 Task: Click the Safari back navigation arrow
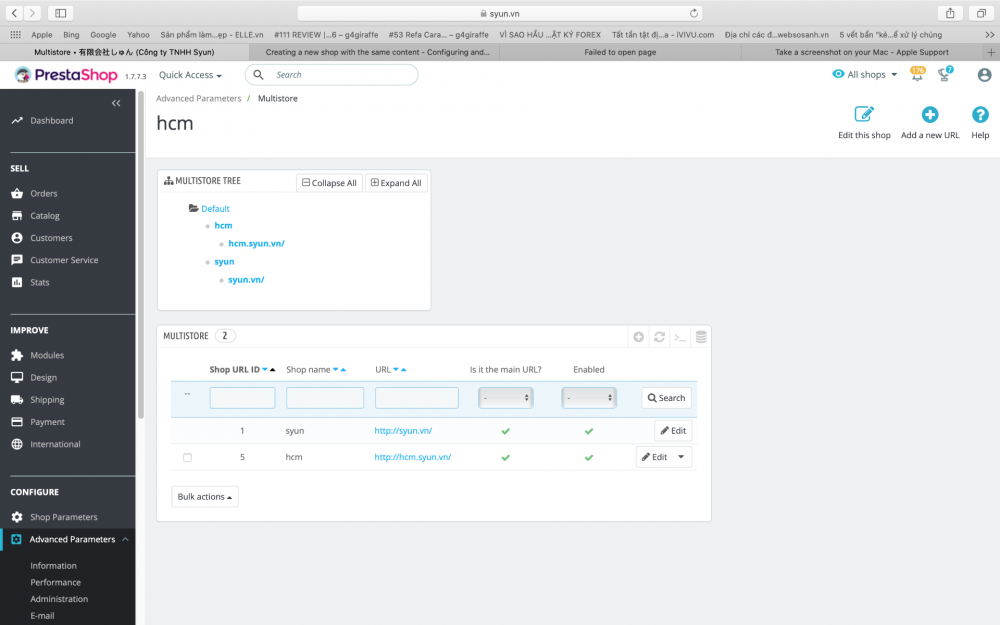(x=14, y=13)
